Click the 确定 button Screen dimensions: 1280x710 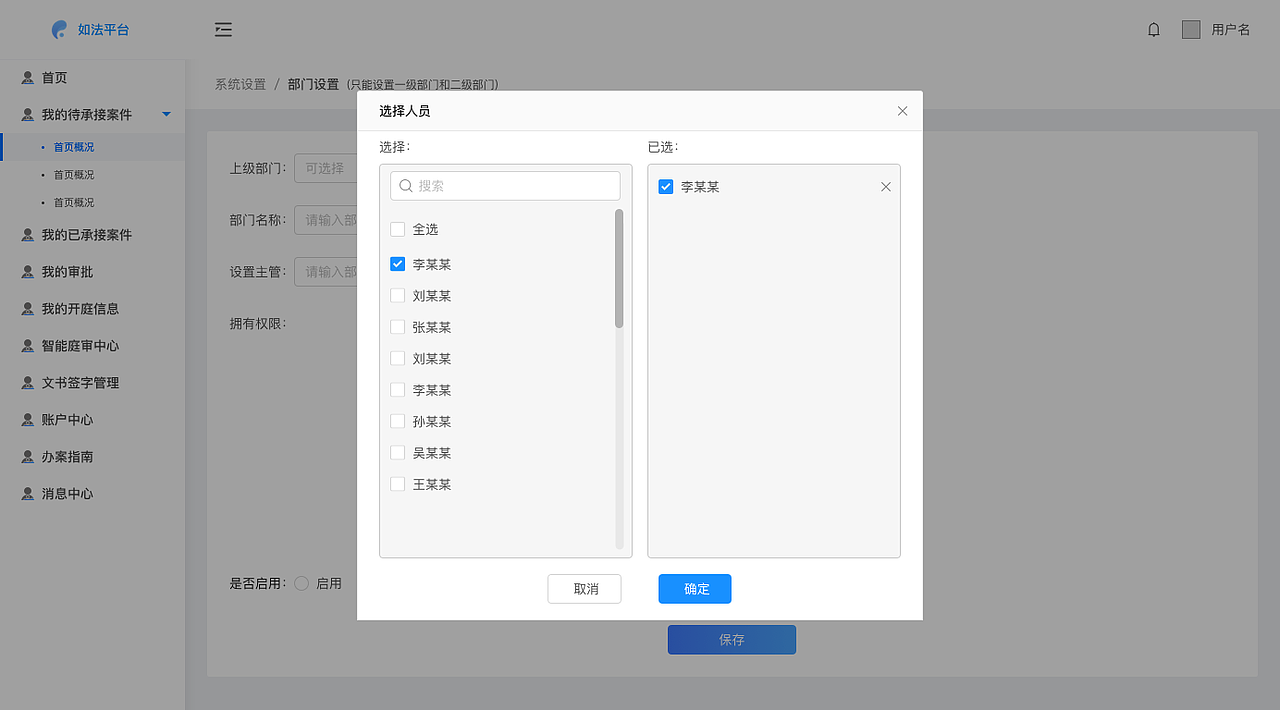tap(694, 589)
